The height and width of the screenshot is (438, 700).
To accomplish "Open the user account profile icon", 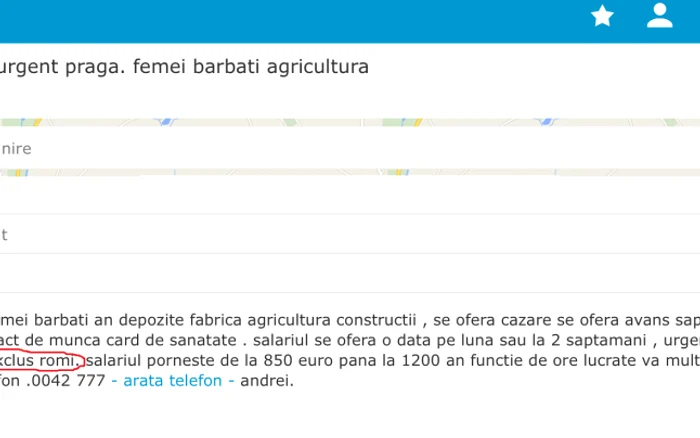I will pyautogui.click(x=660, y=16).
